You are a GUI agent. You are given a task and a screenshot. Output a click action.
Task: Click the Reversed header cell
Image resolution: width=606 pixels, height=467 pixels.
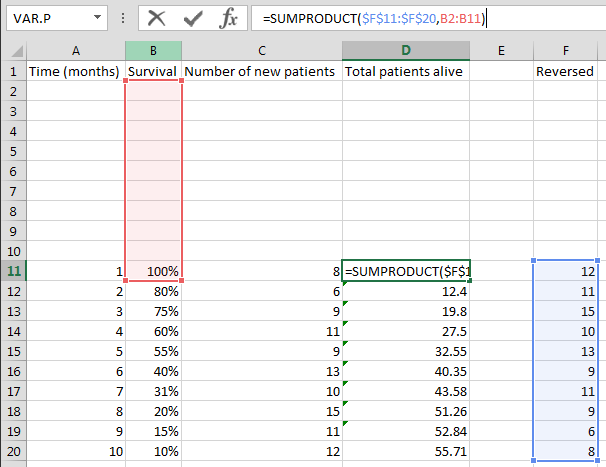click(x=569, y=71)
